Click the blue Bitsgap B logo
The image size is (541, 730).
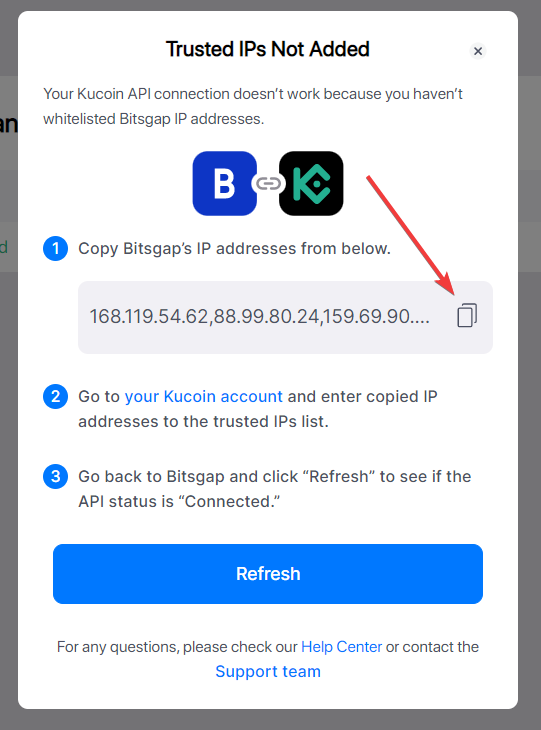(224, 183)
